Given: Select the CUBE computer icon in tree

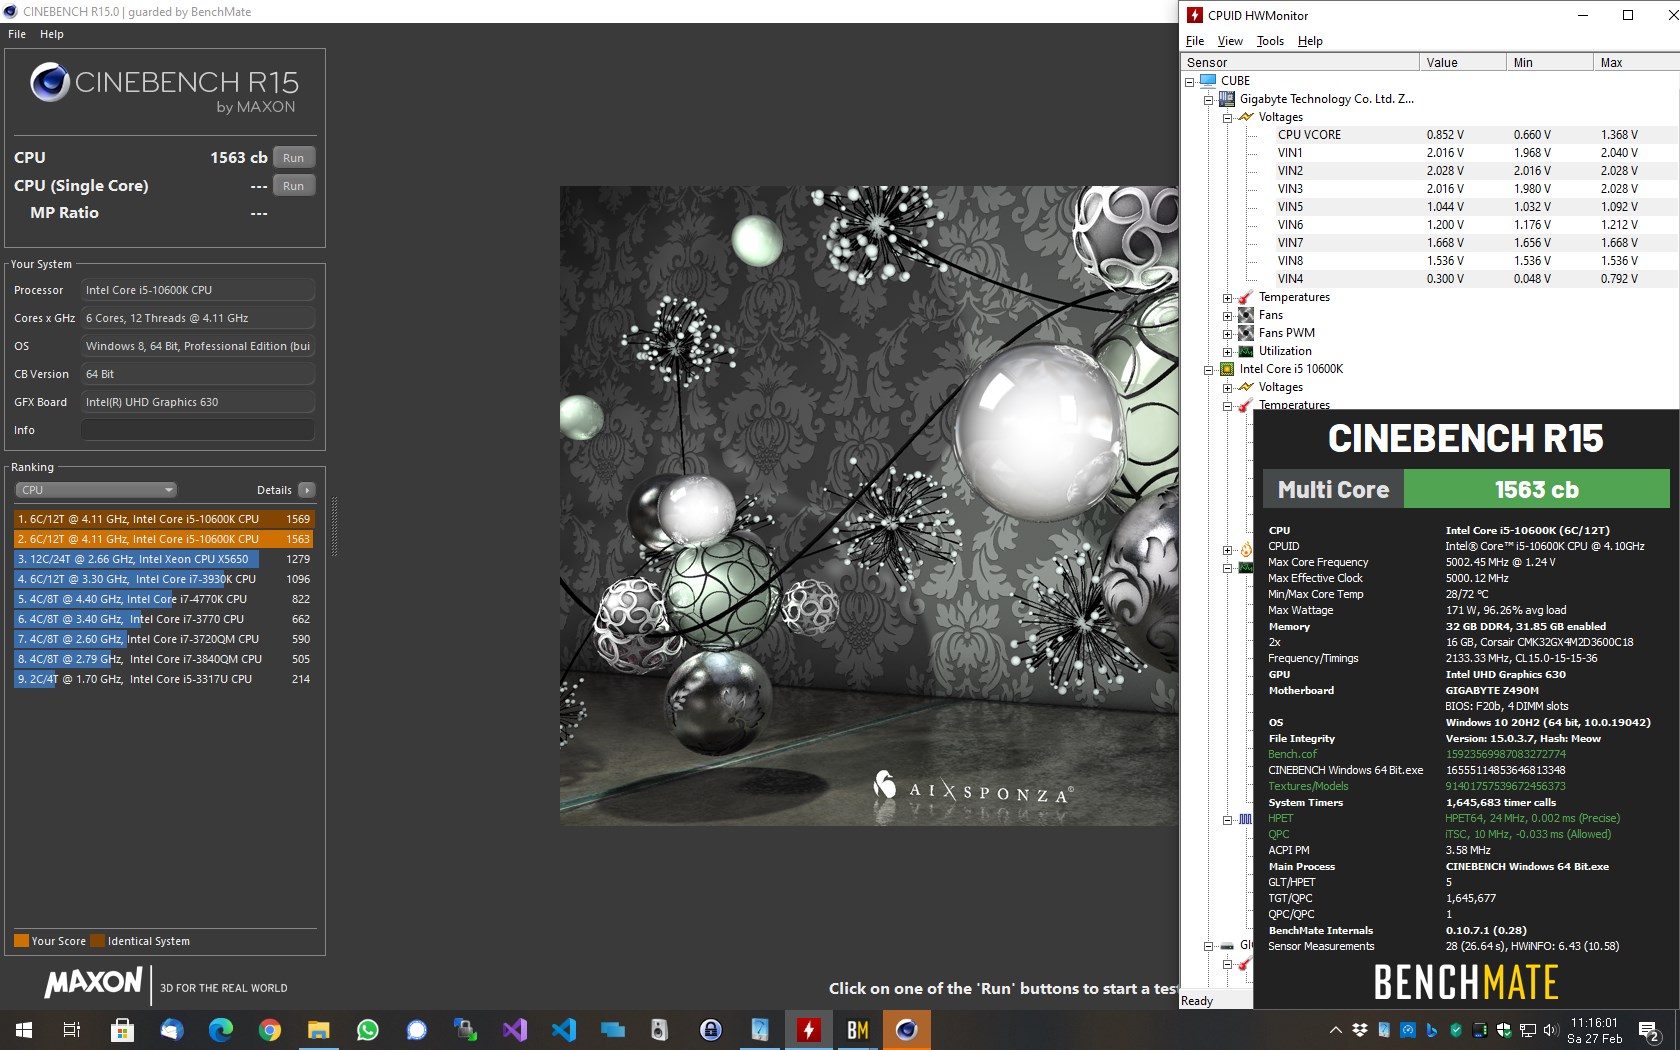Looking at the screenshot, I should point(1208,81).
